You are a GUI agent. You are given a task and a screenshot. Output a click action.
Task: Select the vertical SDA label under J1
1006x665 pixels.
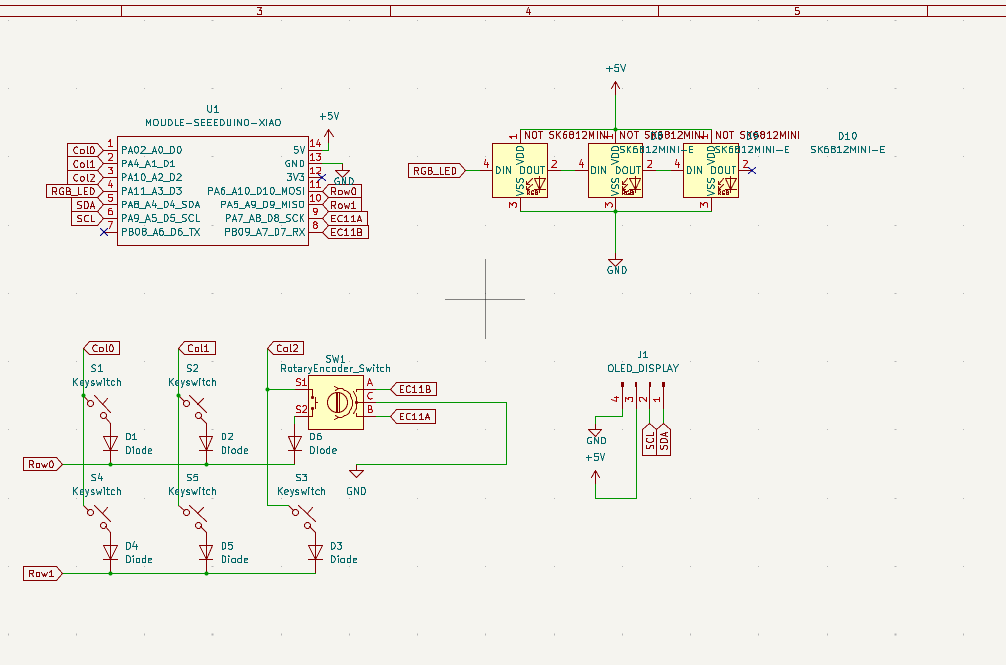click(x=663, y=440)
